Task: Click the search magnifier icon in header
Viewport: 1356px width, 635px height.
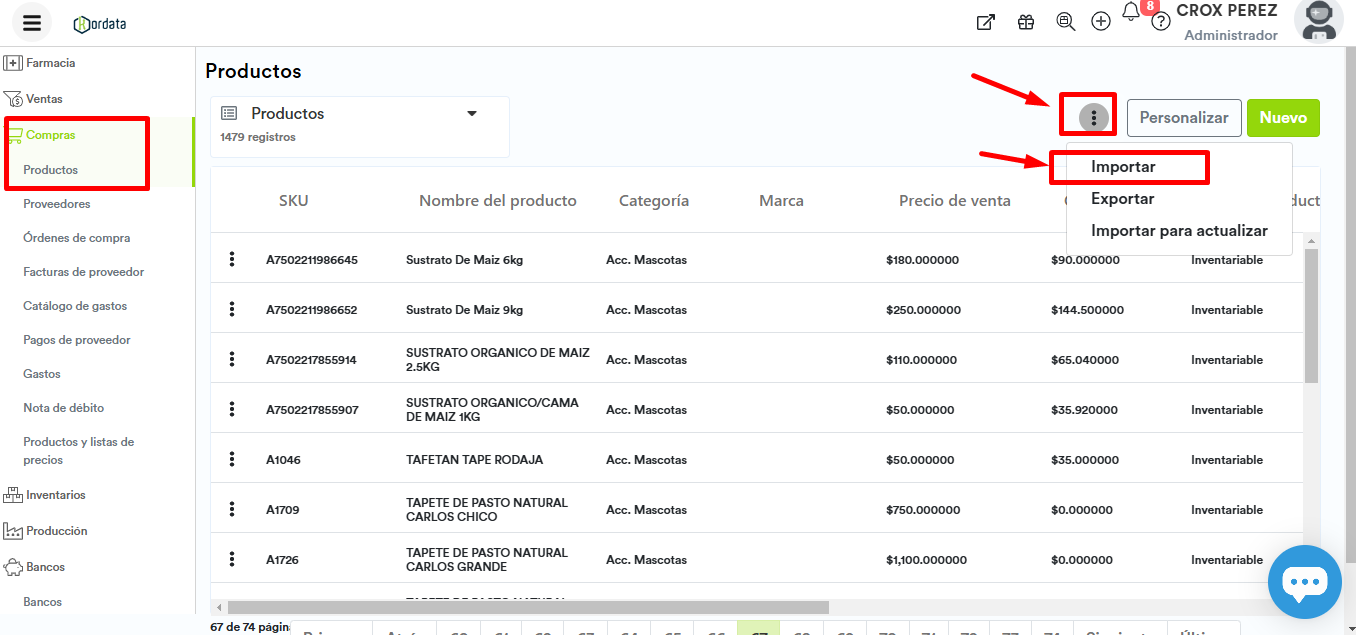Action: [x=1066, y=22]
